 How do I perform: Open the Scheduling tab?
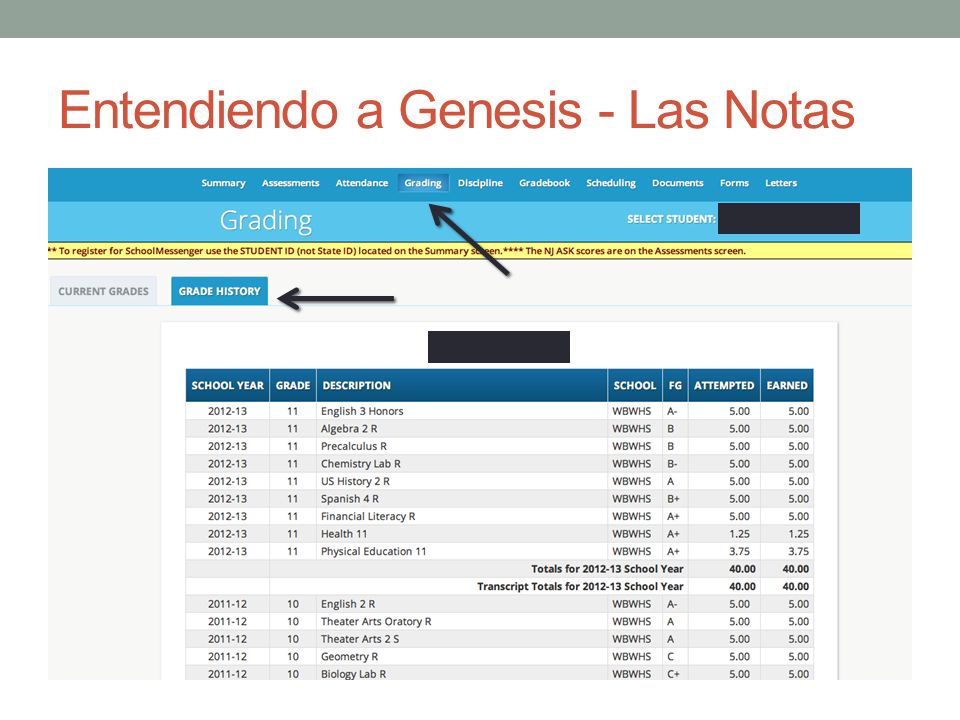click(x=610, y=183)
